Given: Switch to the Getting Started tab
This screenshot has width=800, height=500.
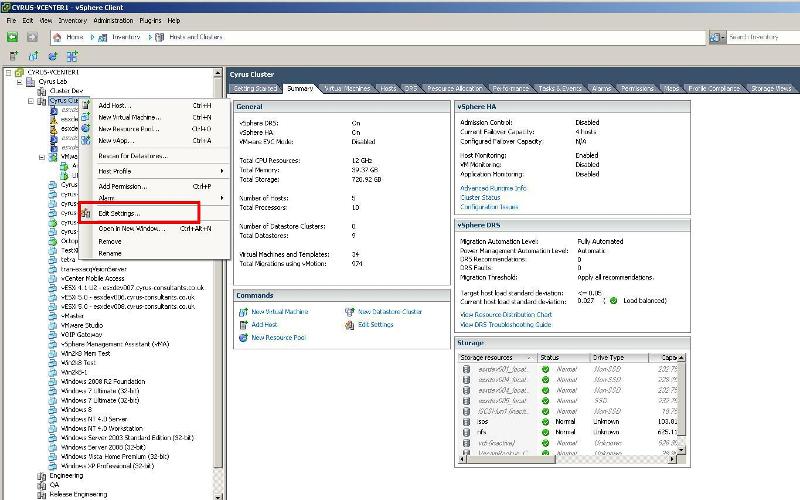Looking at the screenshot, I should (x=255, y=89).
